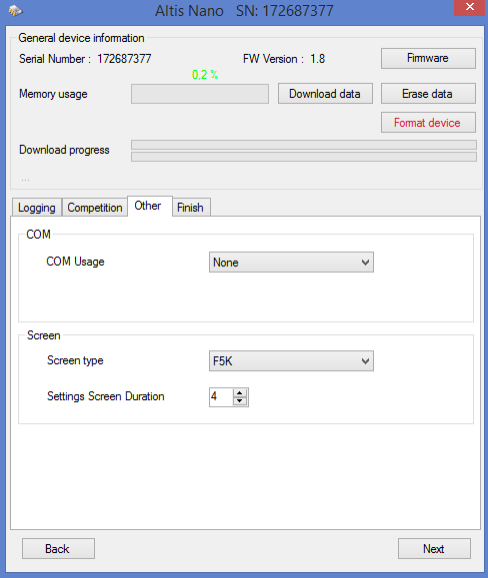Click the Altis Nano app icon in title bar
Screen dimensions: 488x578
pos(15,10)
